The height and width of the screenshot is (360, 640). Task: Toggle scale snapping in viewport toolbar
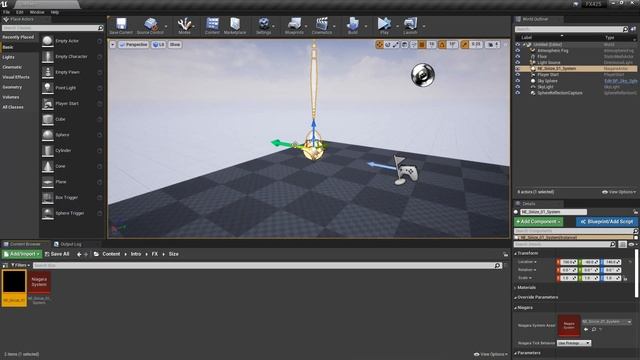pos(464,44)
